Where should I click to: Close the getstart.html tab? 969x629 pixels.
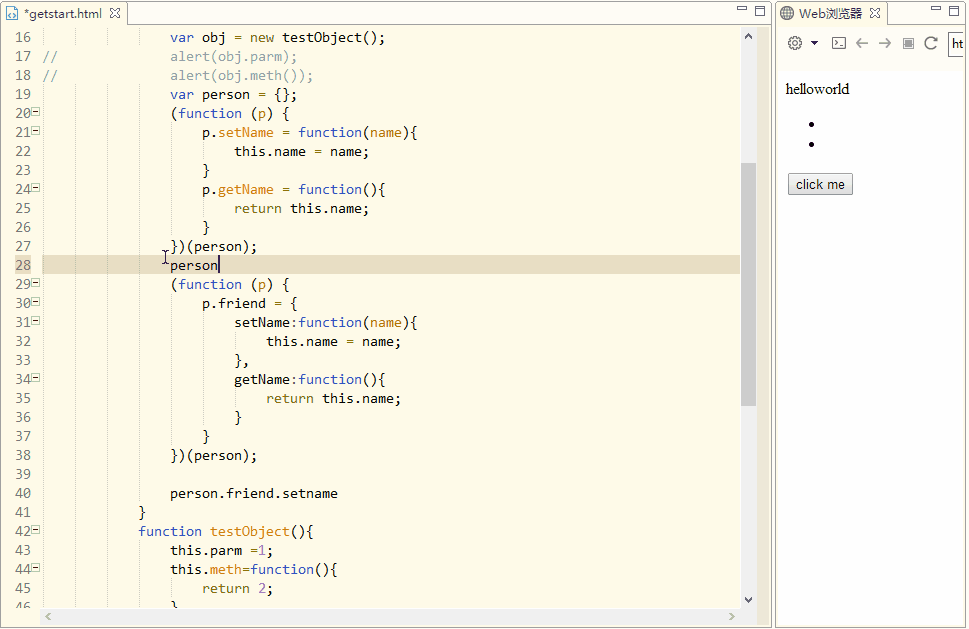pyautogui.click(x=115, y=14)
